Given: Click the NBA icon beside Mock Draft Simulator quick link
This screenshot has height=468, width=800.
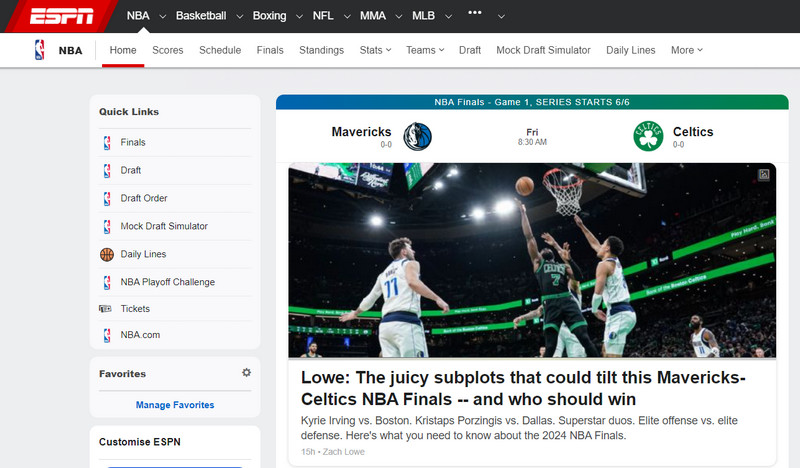Looking at the screenshot, I should click(107, 226).
